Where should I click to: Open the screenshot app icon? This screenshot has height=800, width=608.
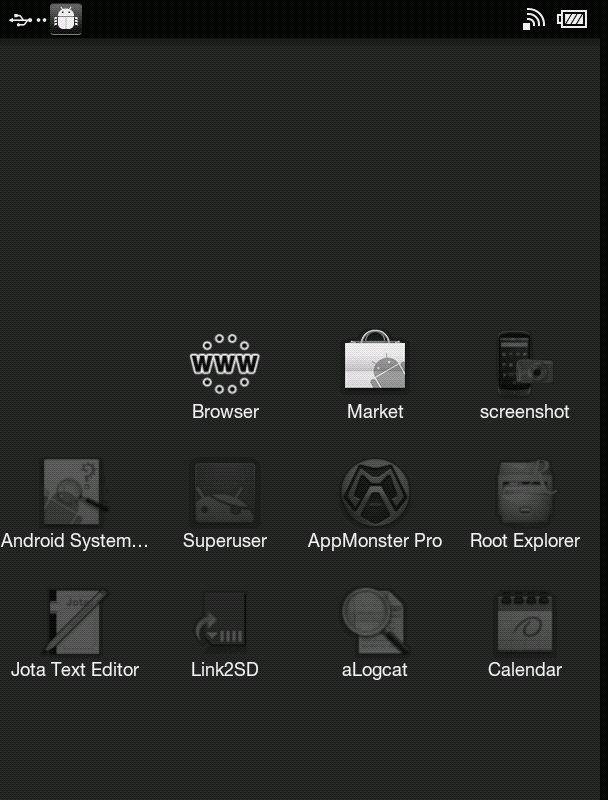(x=525, y=363)
